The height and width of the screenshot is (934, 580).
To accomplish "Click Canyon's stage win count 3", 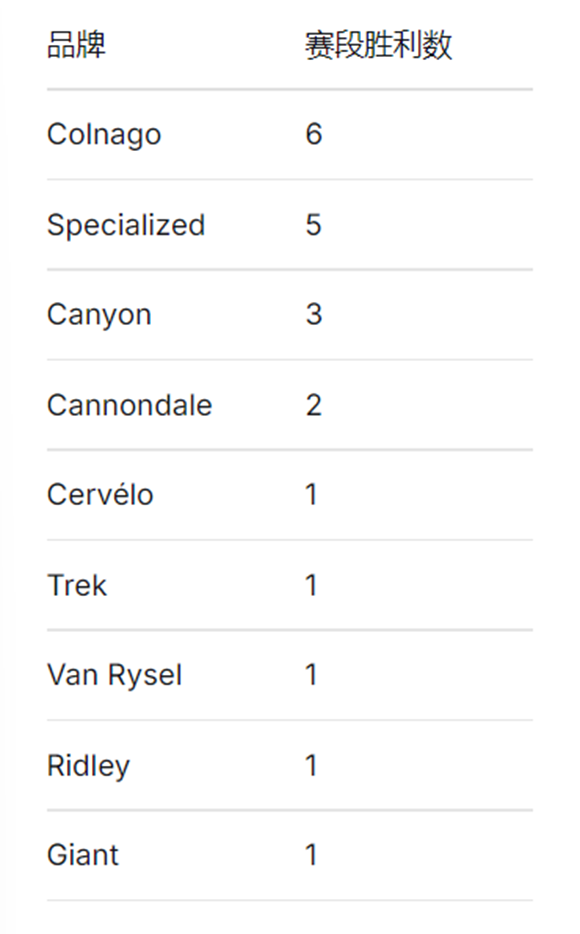I will (314, 315).
